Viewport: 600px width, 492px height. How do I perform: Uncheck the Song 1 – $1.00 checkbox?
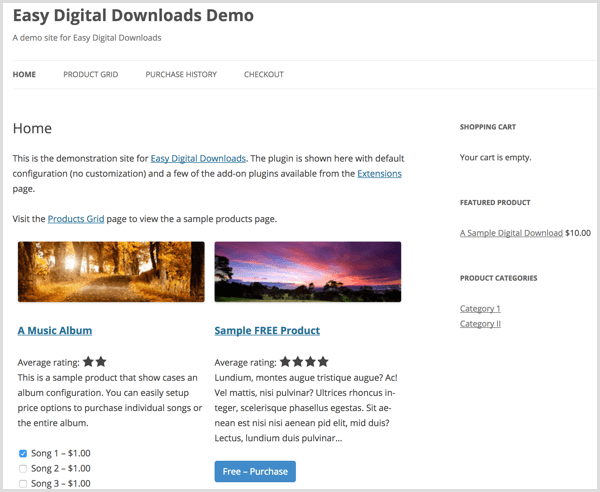(x=23, y=453)
